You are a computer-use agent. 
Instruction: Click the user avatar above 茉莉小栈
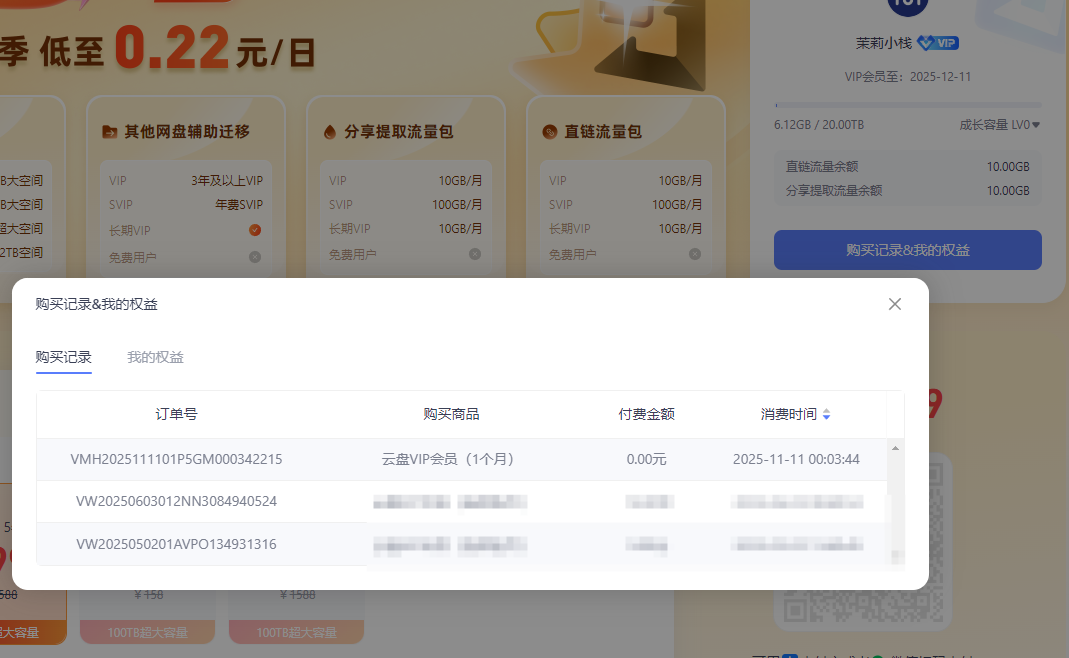point(907,5)
